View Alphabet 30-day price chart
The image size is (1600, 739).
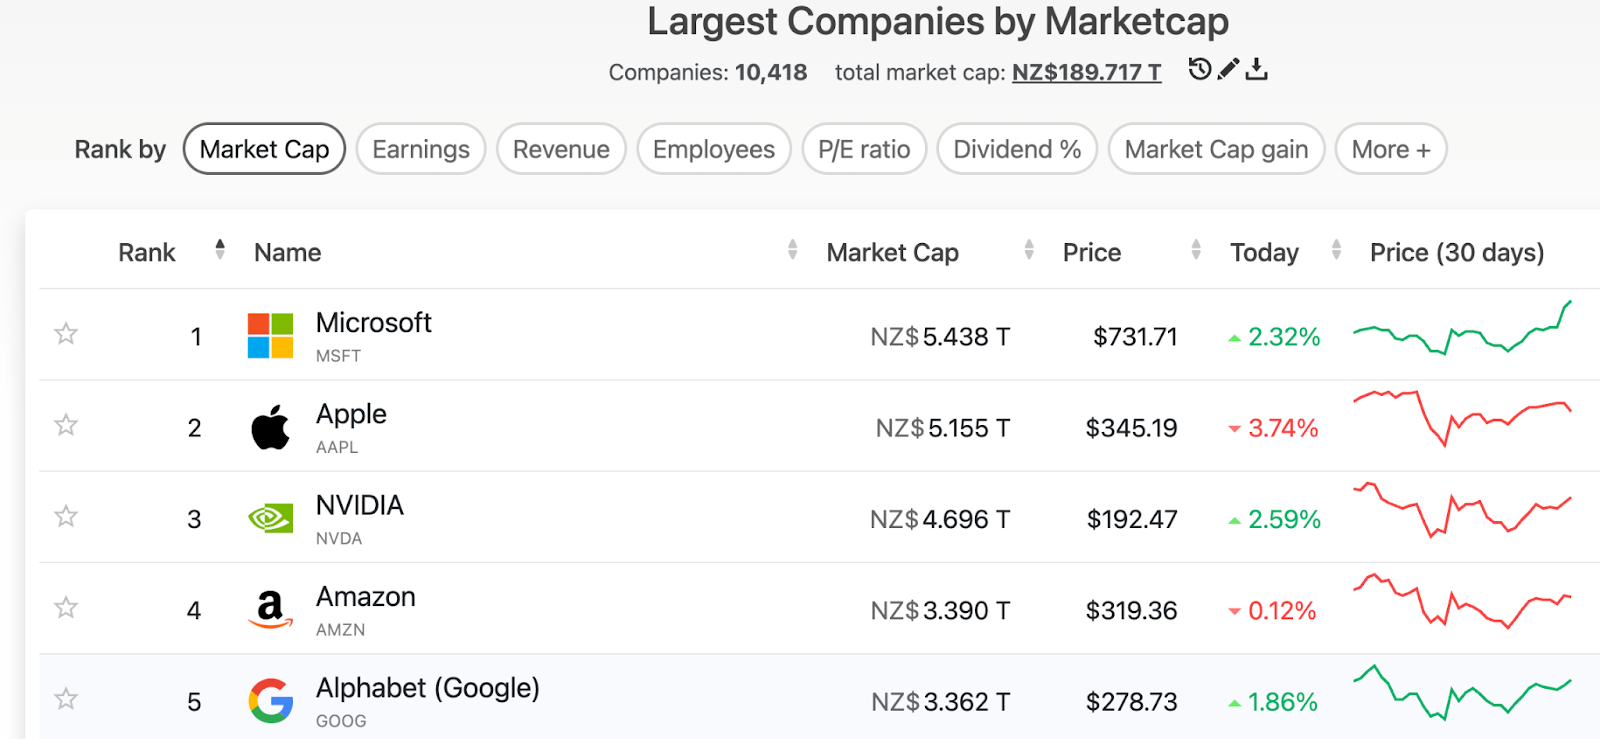[x=1462, y=692]
